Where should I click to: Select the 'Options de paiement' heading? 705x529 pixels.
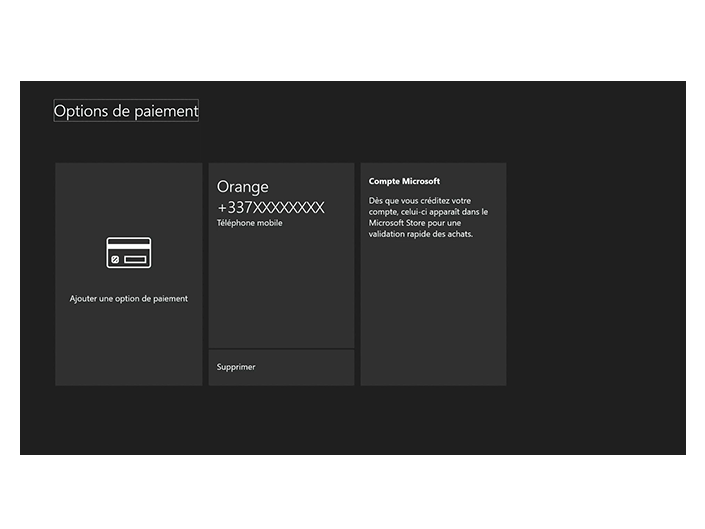[x=126, y=111]
